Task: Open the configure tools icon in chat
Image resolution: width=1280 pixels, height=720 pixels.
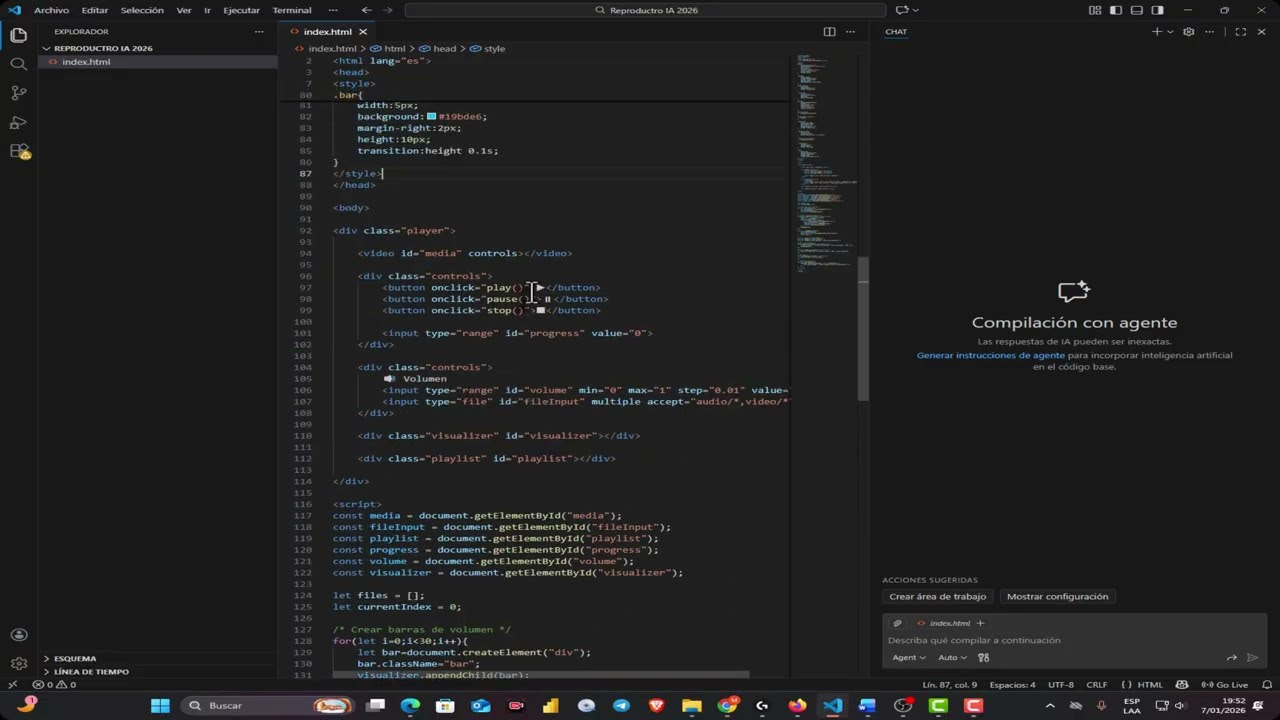Action: (x=983, y=658)
